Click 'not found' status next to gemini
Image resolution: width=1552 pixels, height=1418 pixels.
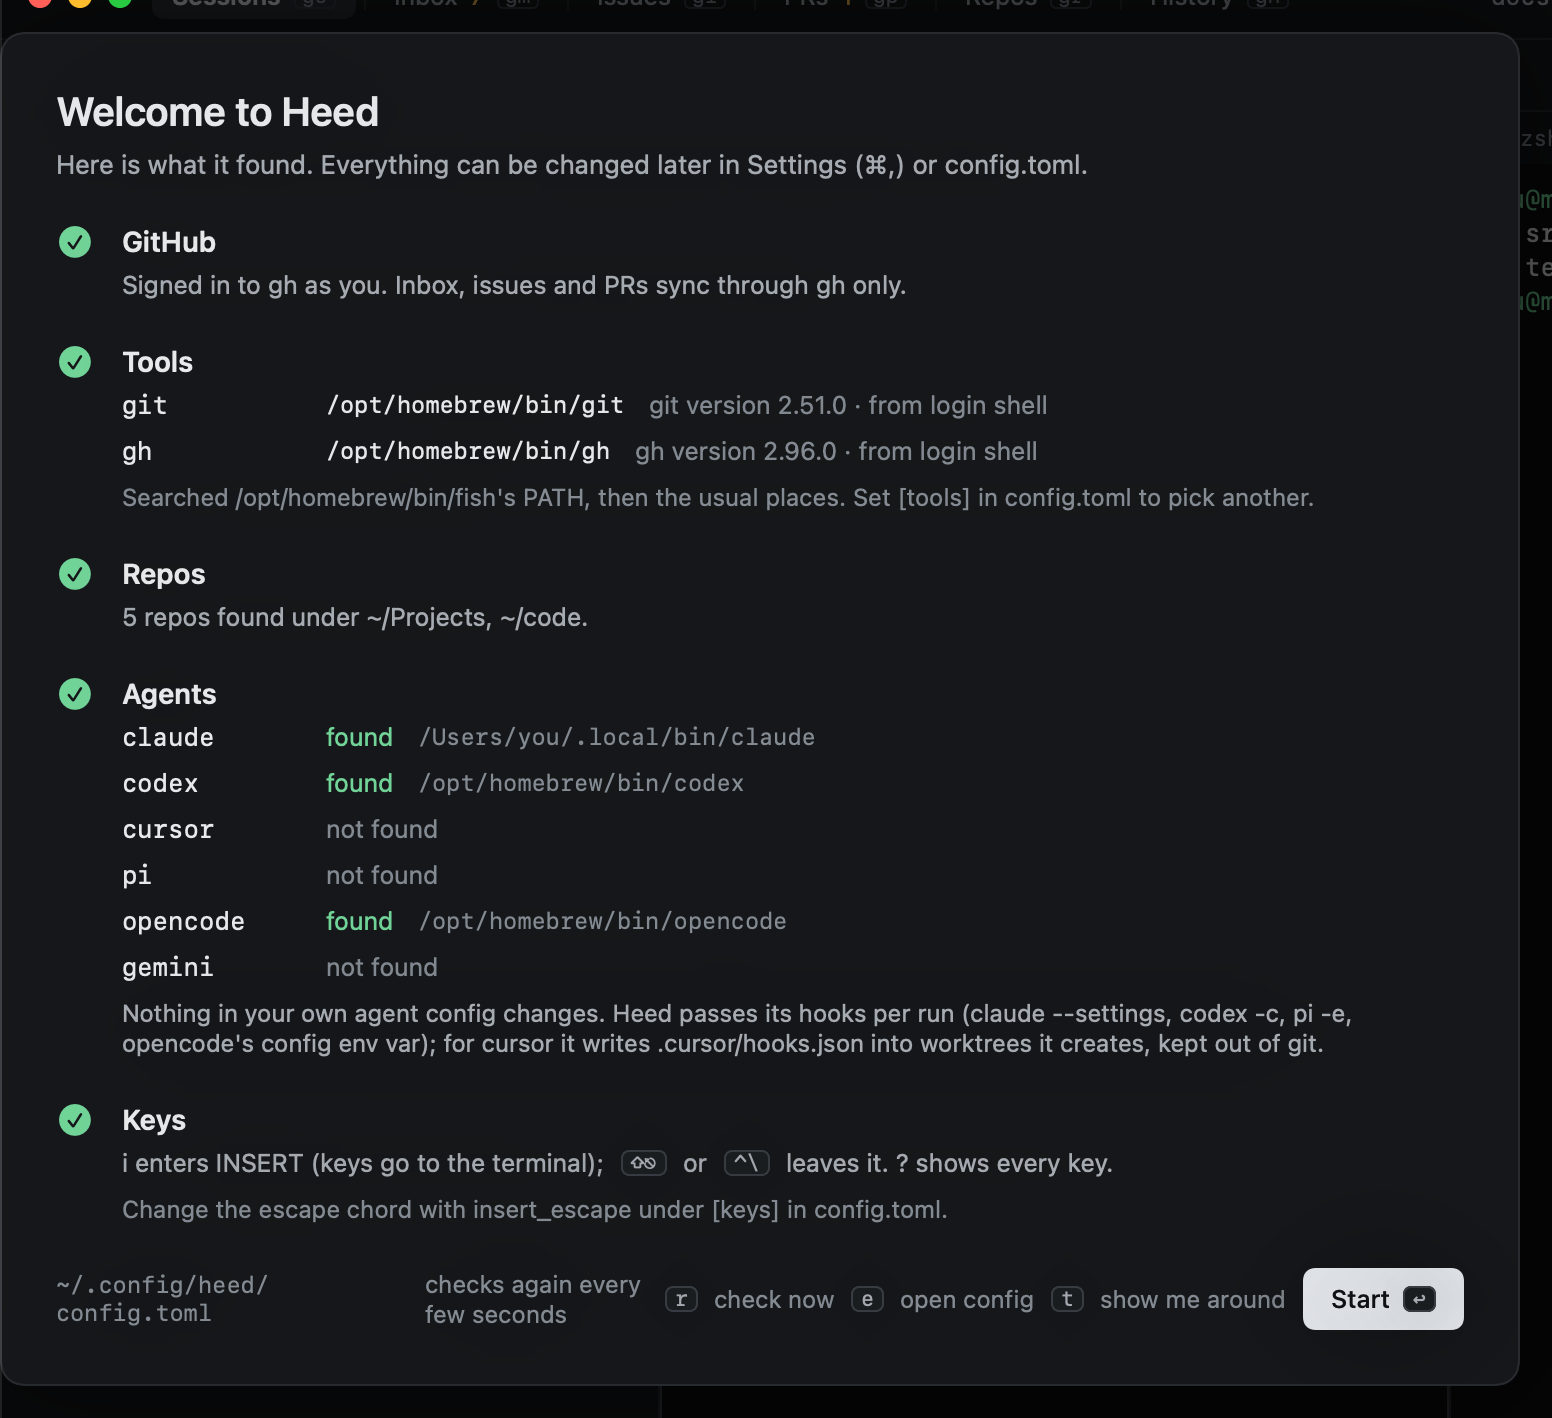382,967
